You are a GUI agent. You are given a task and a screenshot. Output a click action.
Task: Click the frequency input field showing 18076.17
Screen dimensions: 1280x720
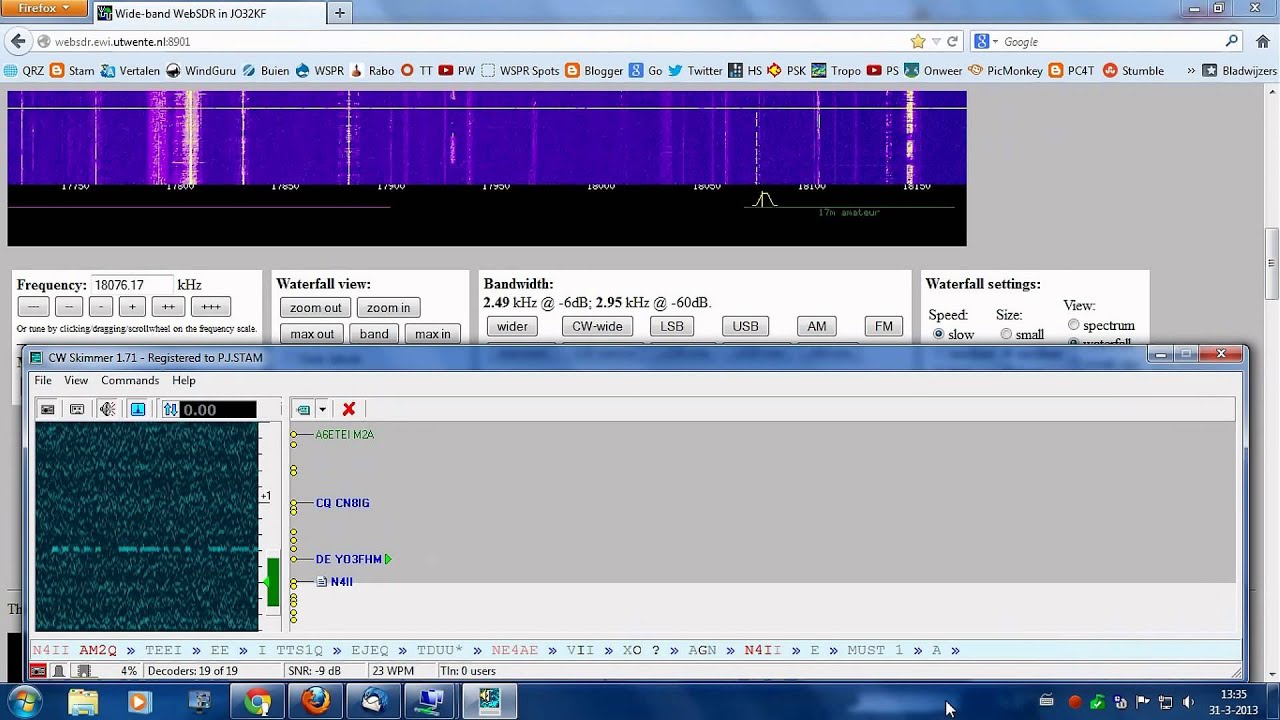click(132, 285)
